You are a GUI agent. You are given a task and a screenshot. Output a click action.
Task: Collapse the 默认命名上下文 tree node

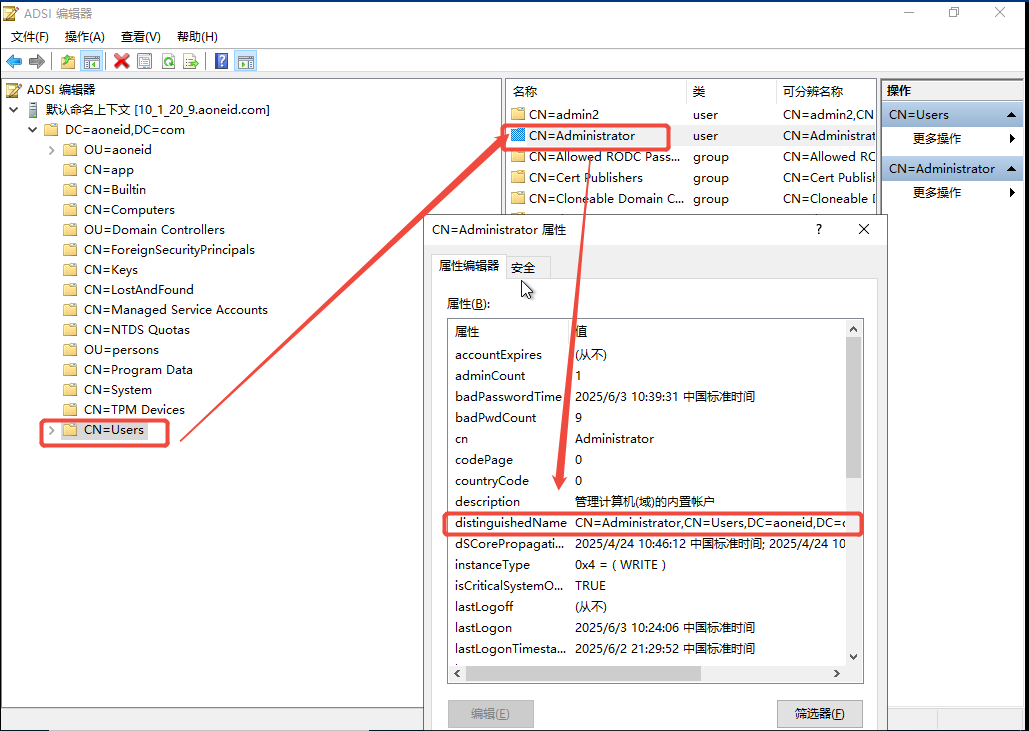14,110
